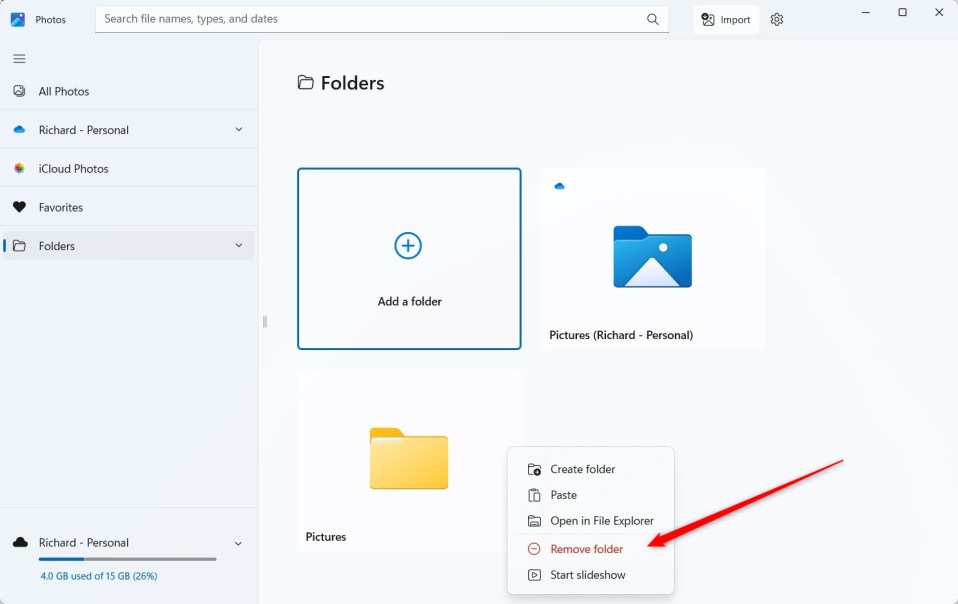Image resolution: width=958 pixels, height=604 pixels.
Task: Click the OneDrive cloud badge on Pictures tile
Action: click(x=559, y=186)
